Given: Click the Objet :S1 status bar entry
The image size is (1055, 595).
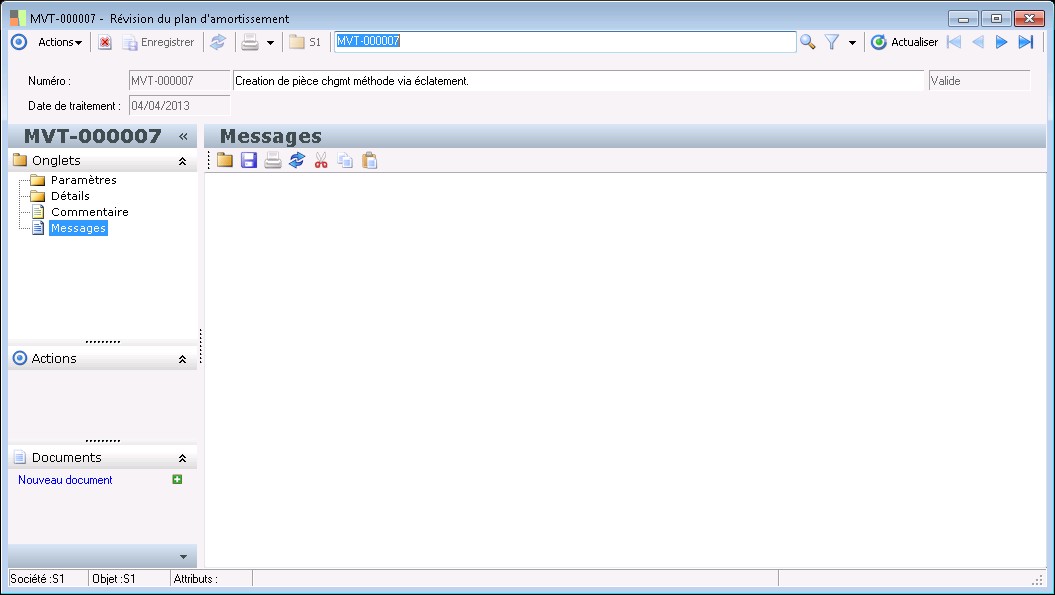Looking at the screenshot, I should (129, 578).
